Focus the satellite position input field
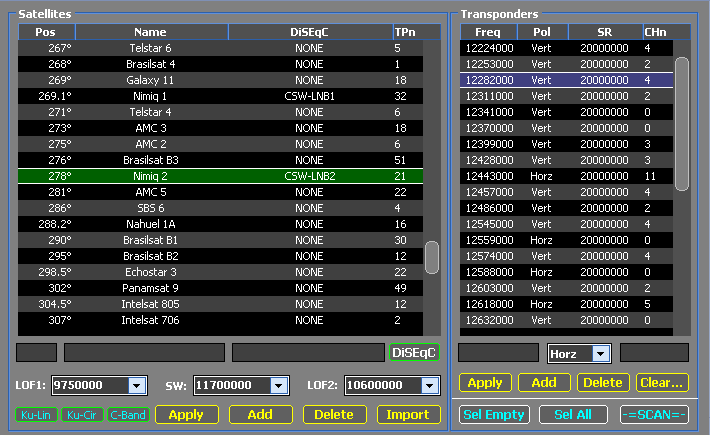This screenshot has height=436, width=710. pyautogui.click(x=37, y=353)
